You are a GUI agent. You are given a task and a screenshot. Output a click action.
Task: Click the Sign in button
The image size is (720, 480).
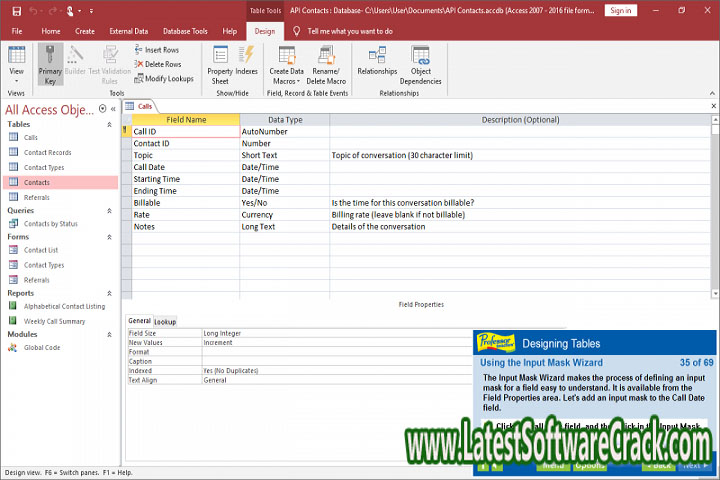[621, 11]
